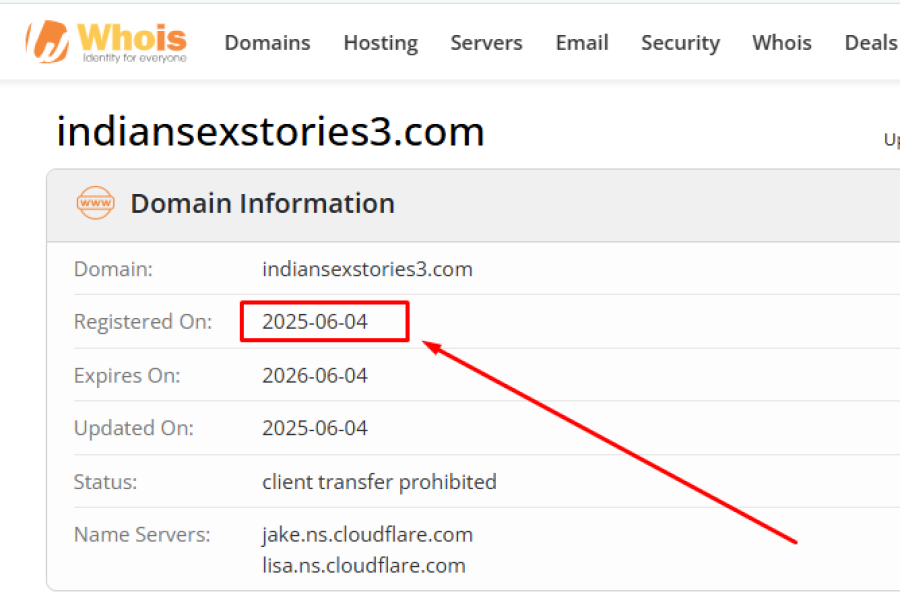Open the Whois menu item

(x=782, y=43)
